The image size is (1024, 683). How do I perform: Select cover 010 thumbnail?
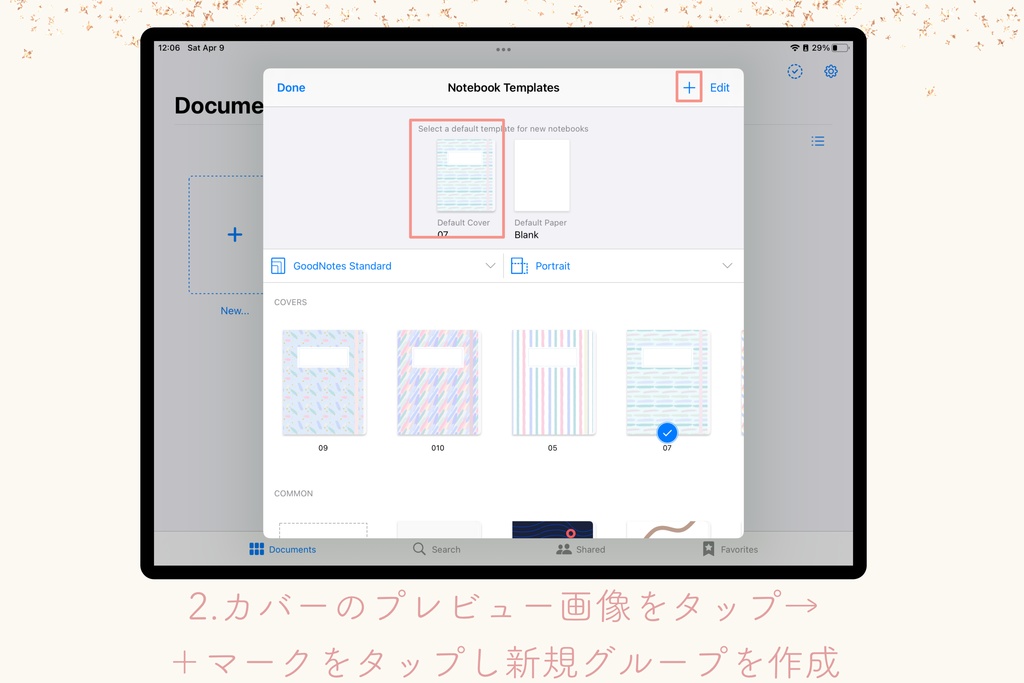tap(437, 381)
